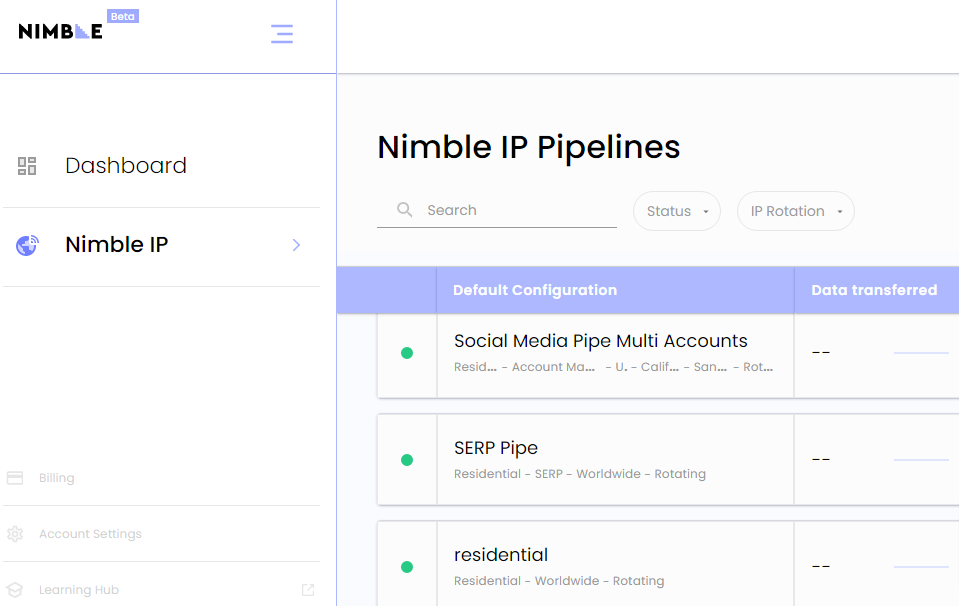Click the Dashboard grid icon

point(27,166)
